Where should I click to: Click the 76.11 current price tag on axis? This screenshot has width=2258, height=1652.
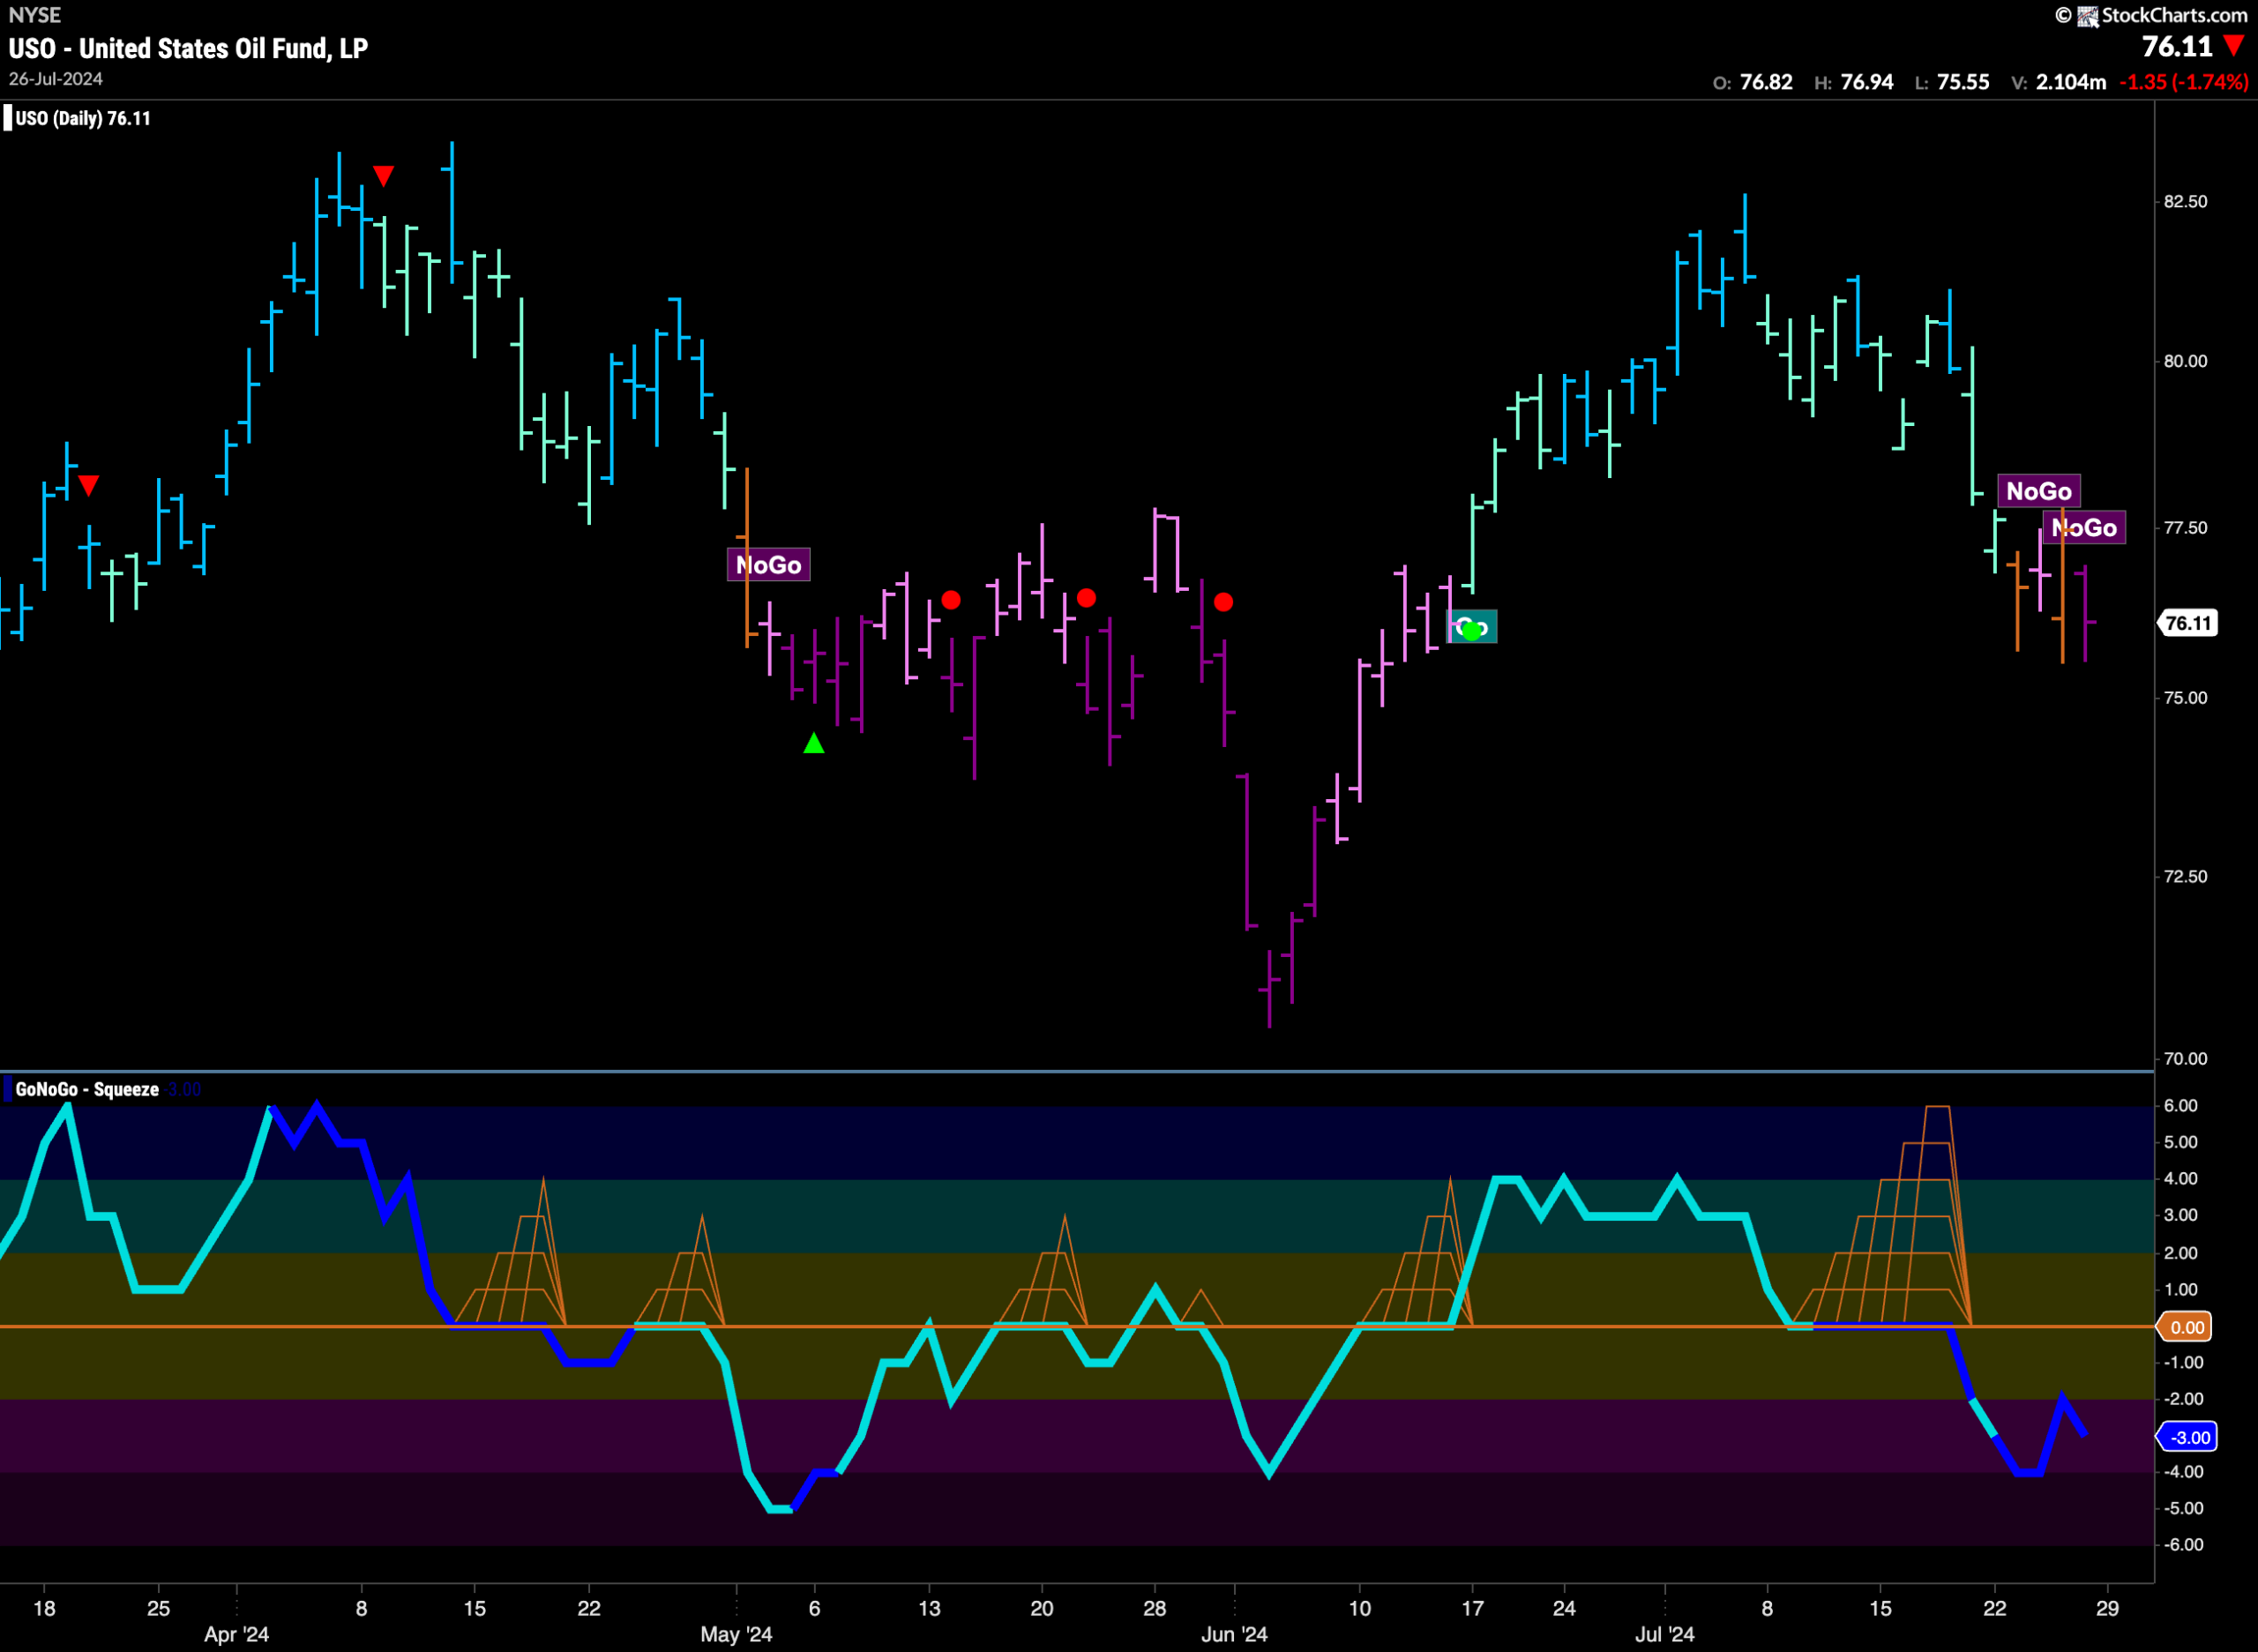(x=2187, y=623)
